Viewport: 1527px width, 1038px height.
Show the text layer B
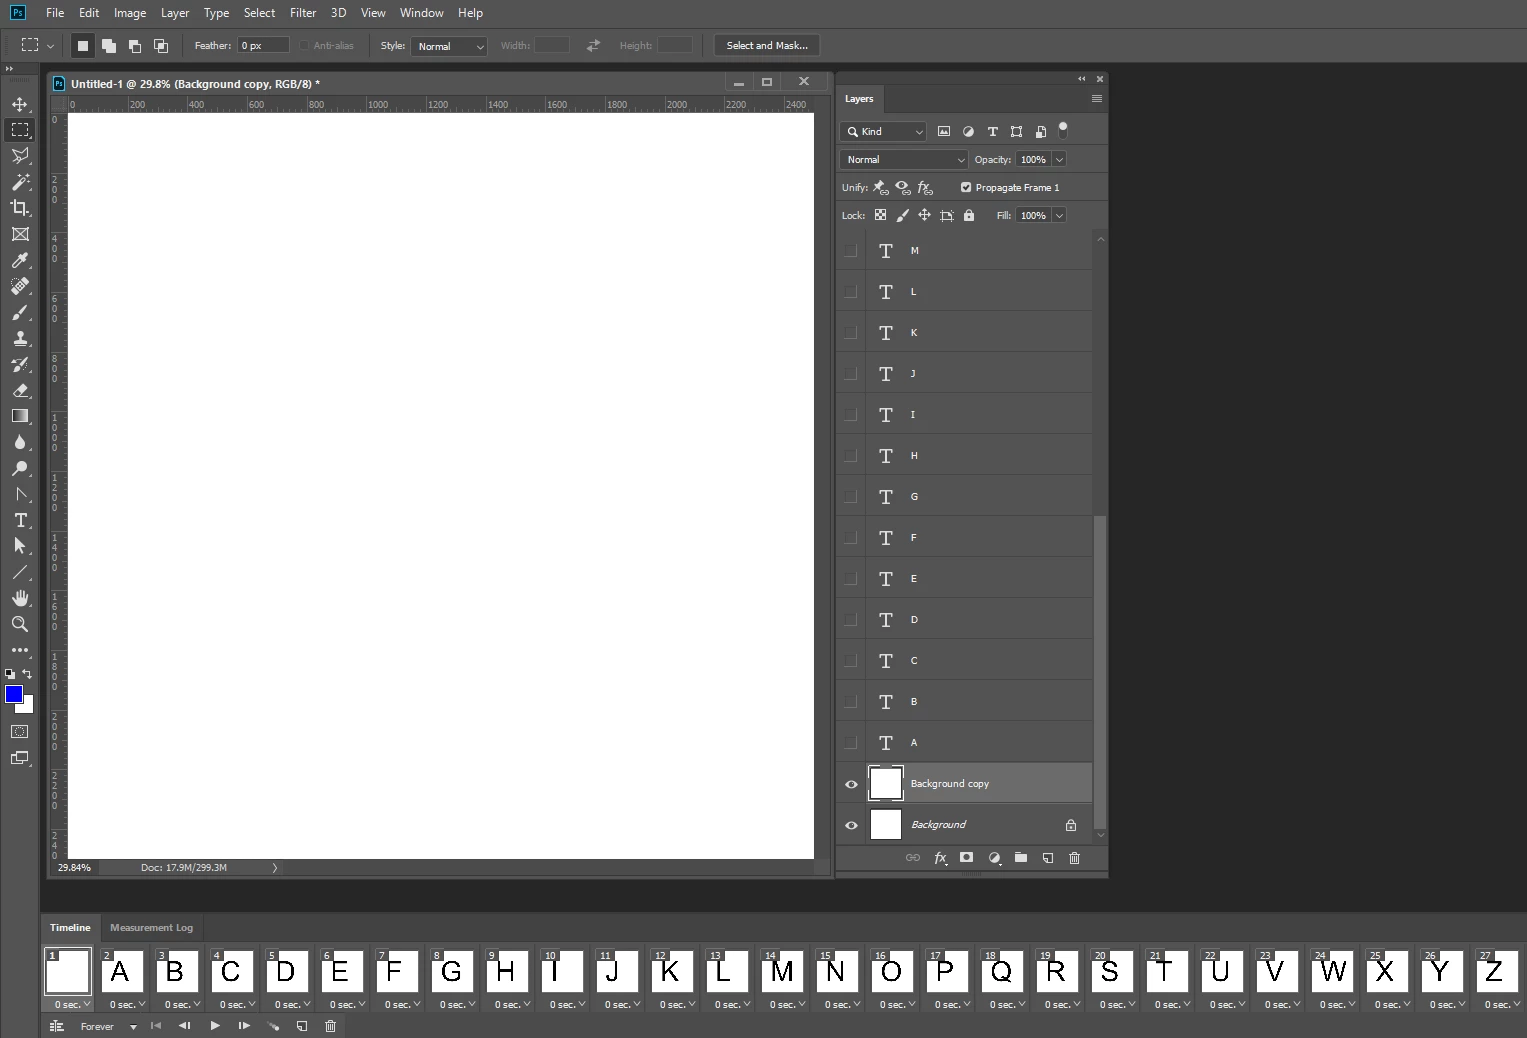pyautogui.click(x=851, y=702)
